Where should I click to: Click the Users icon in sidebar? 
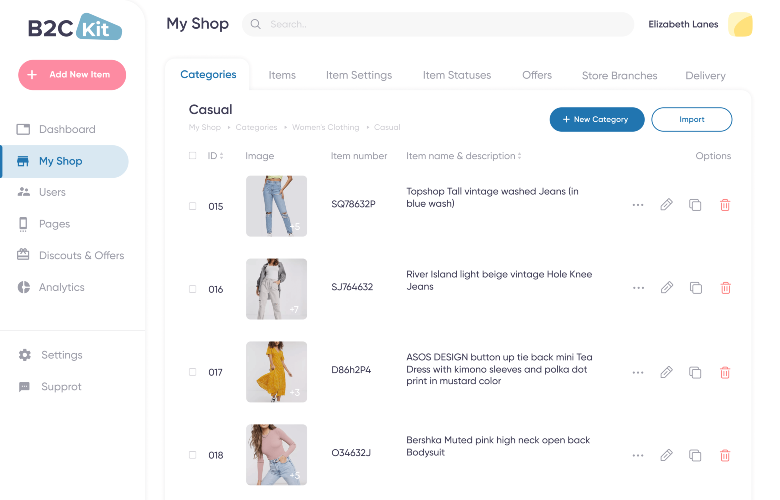(x=24, y=192)
